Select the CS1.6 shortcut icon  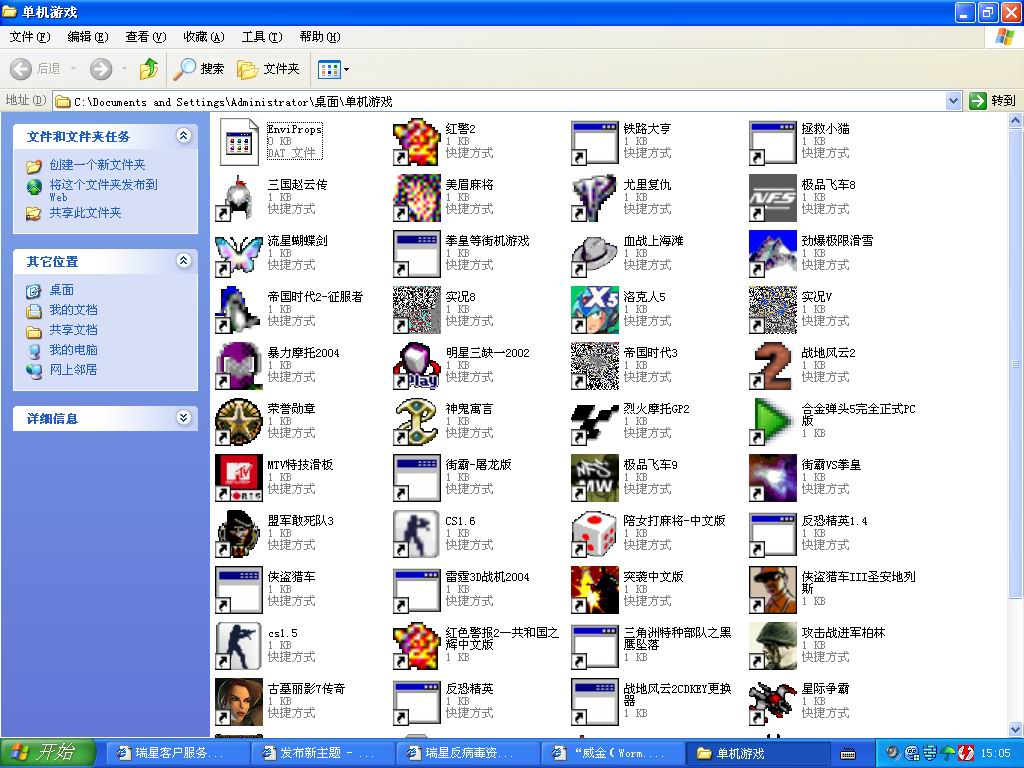(417, 534)
